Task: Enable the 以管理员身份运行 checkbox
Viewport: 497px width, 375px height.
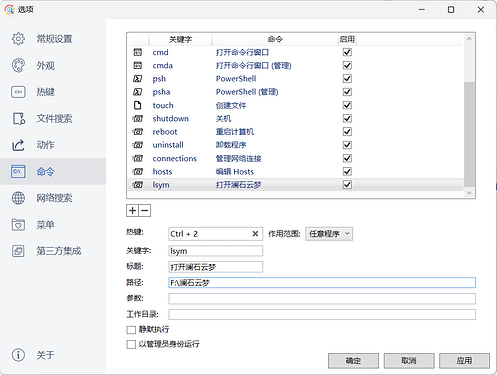Action: tap(131, 344)
